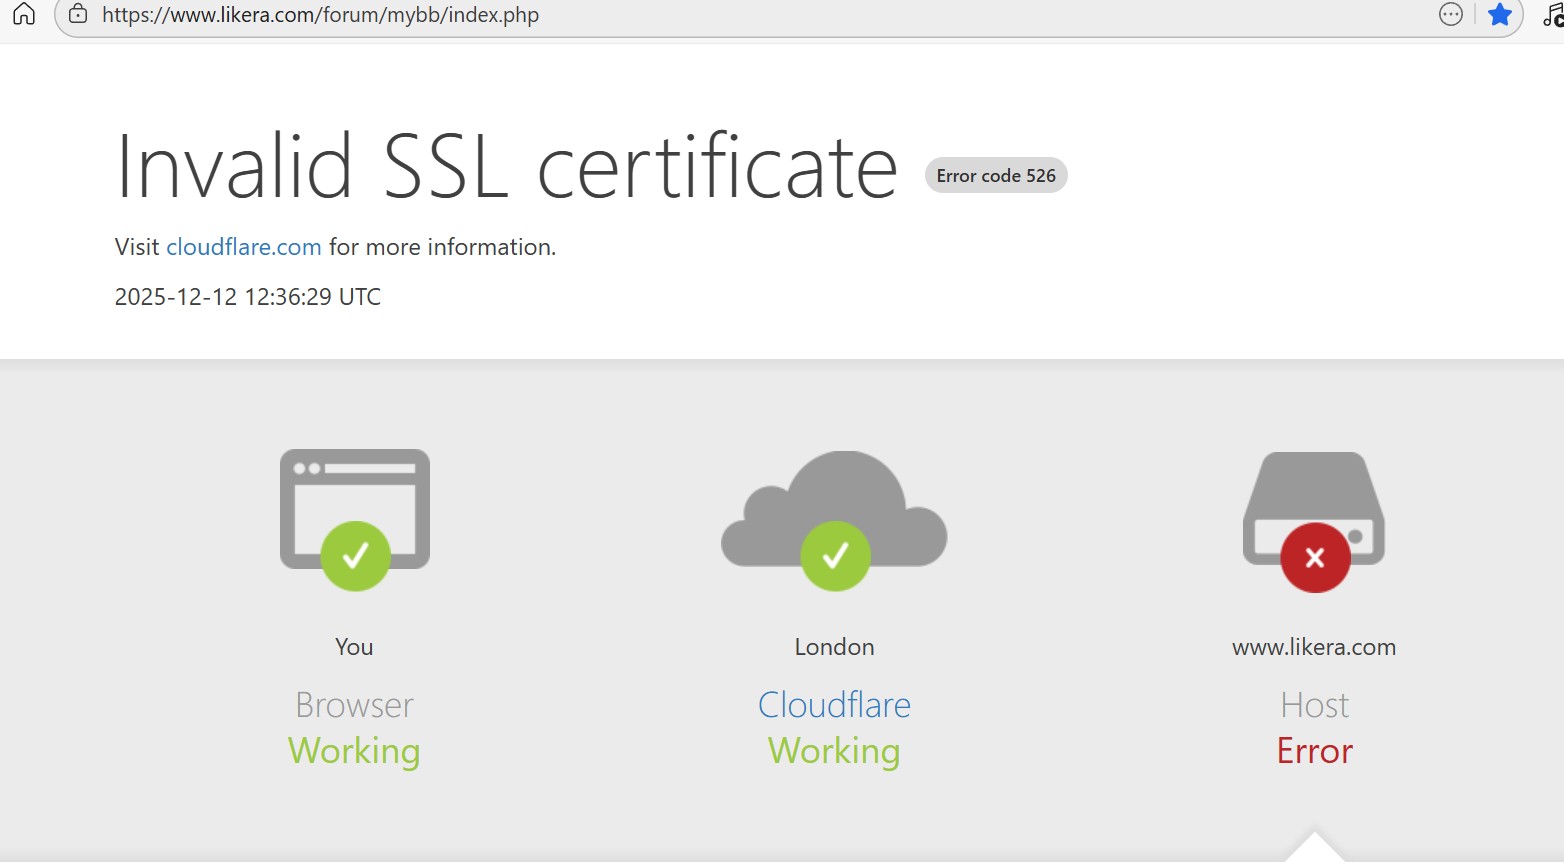Click the Error code 526 badge

995,176
